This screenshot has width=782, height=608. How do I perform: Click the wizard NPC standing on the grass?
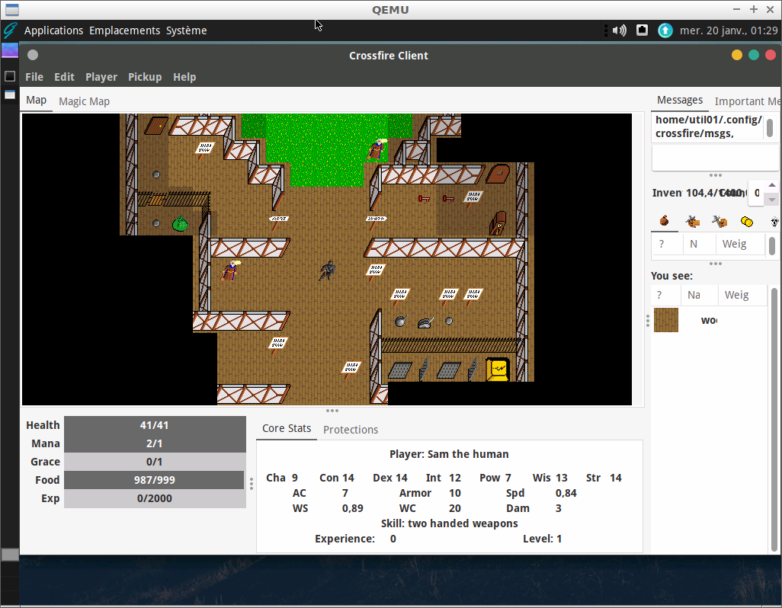(x=378, y=149)
